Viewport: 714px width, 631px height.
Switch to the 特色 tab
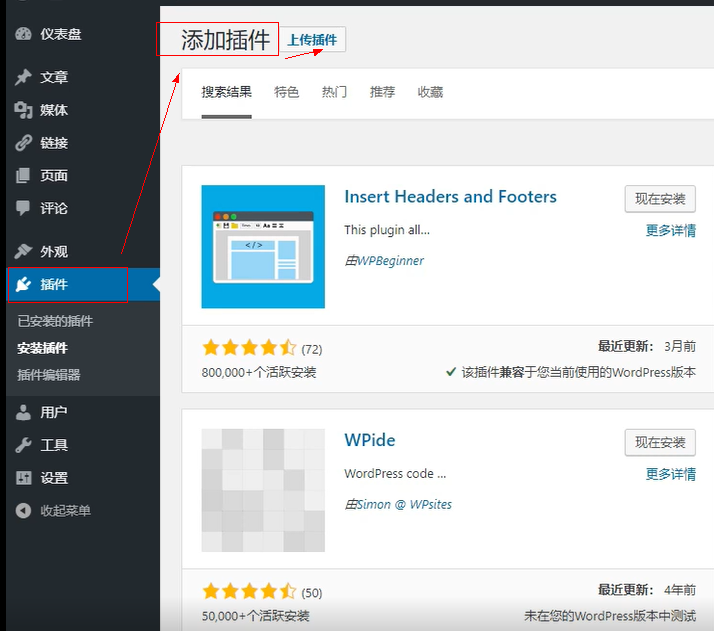286,92
